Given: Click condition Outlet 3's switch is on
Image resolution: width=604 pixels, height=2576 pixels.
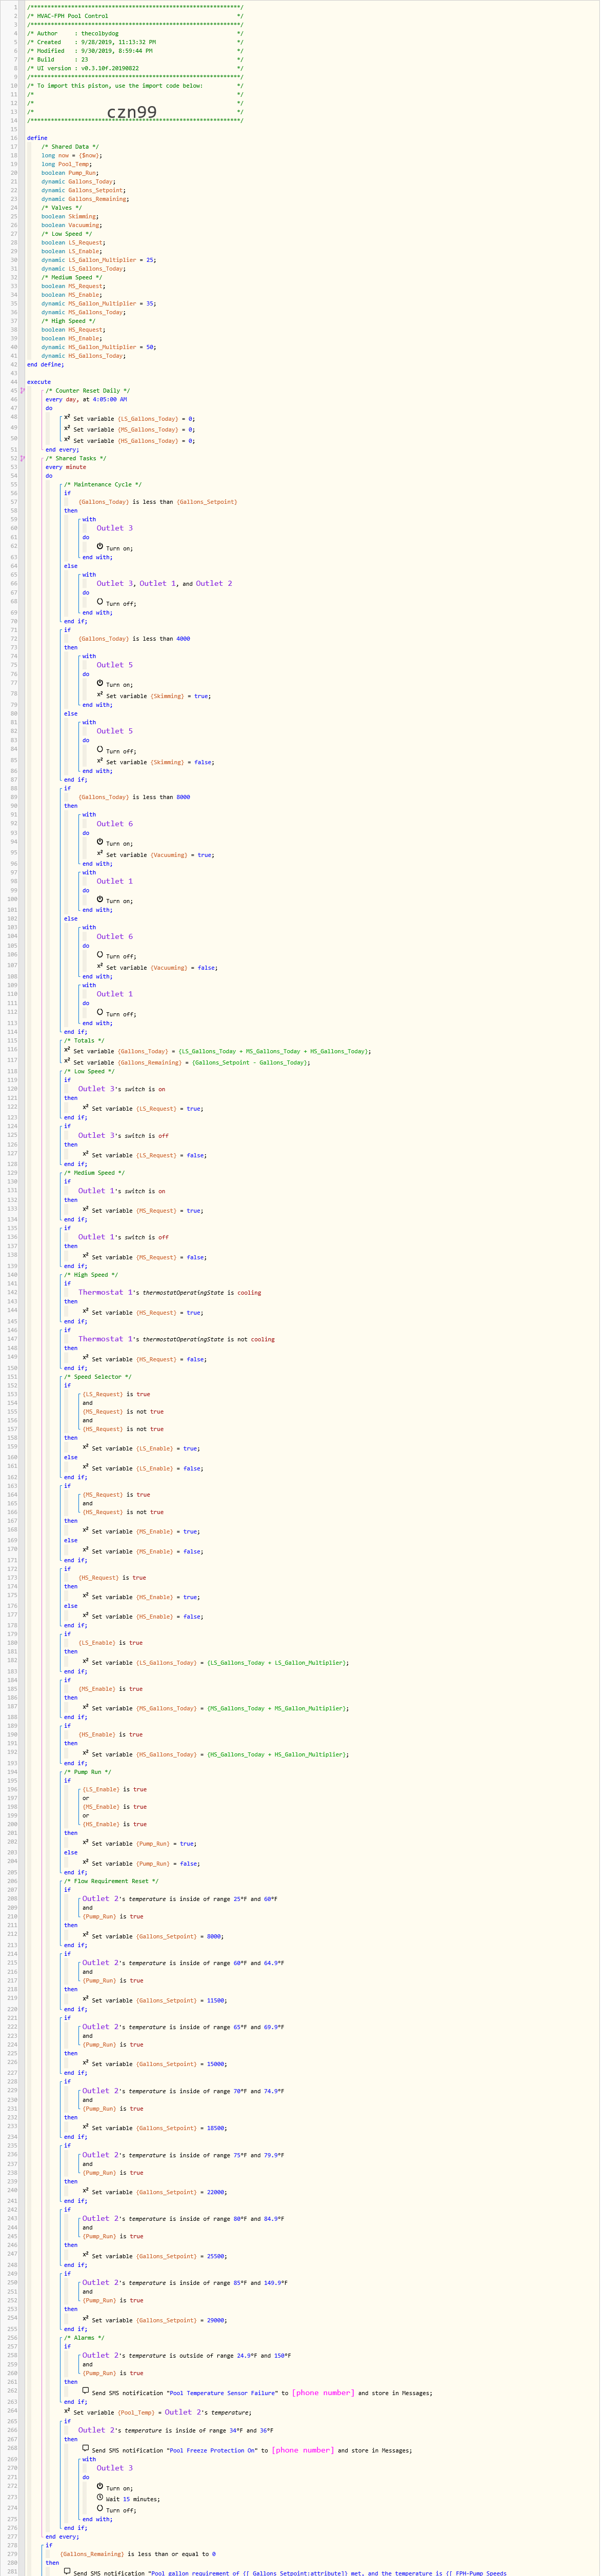Looking at the screenshot, I should tap(122, 1089).
